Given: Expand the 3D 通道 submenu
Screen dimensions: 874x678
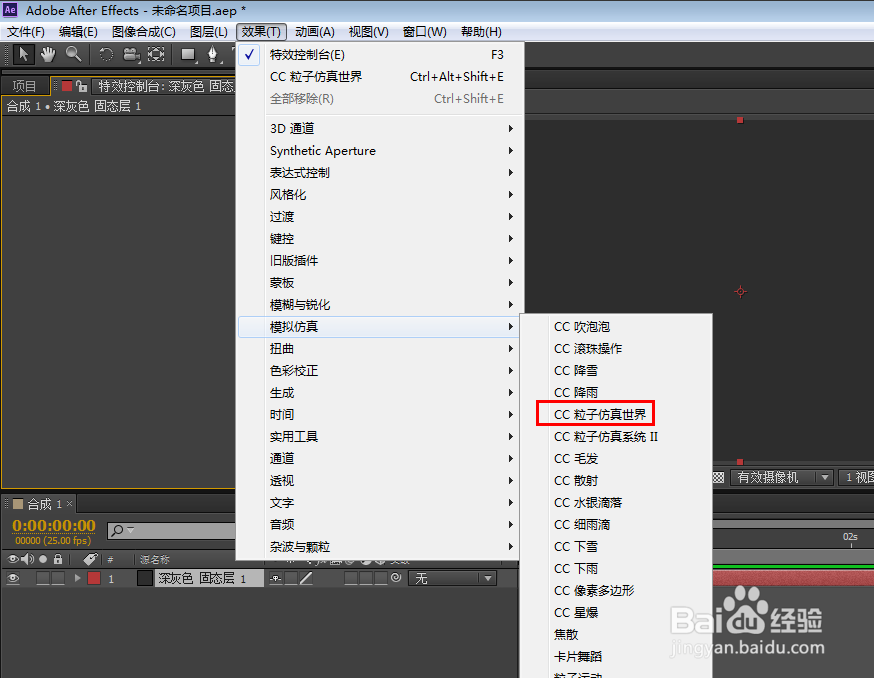Looking at the screenshot, I should pyautogui.click(x=381, y=129).
